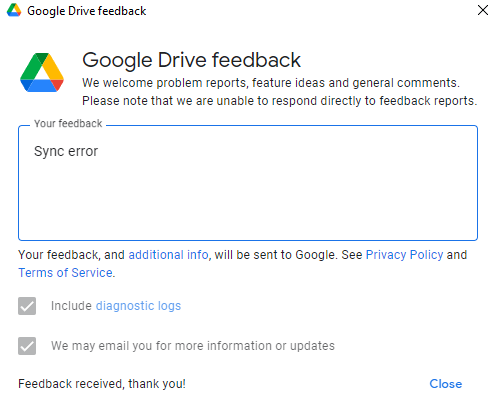Click the 'We welcome problem reports' sentence
The width and height of the screenshot is (492, 415).
tap(271, 83)
